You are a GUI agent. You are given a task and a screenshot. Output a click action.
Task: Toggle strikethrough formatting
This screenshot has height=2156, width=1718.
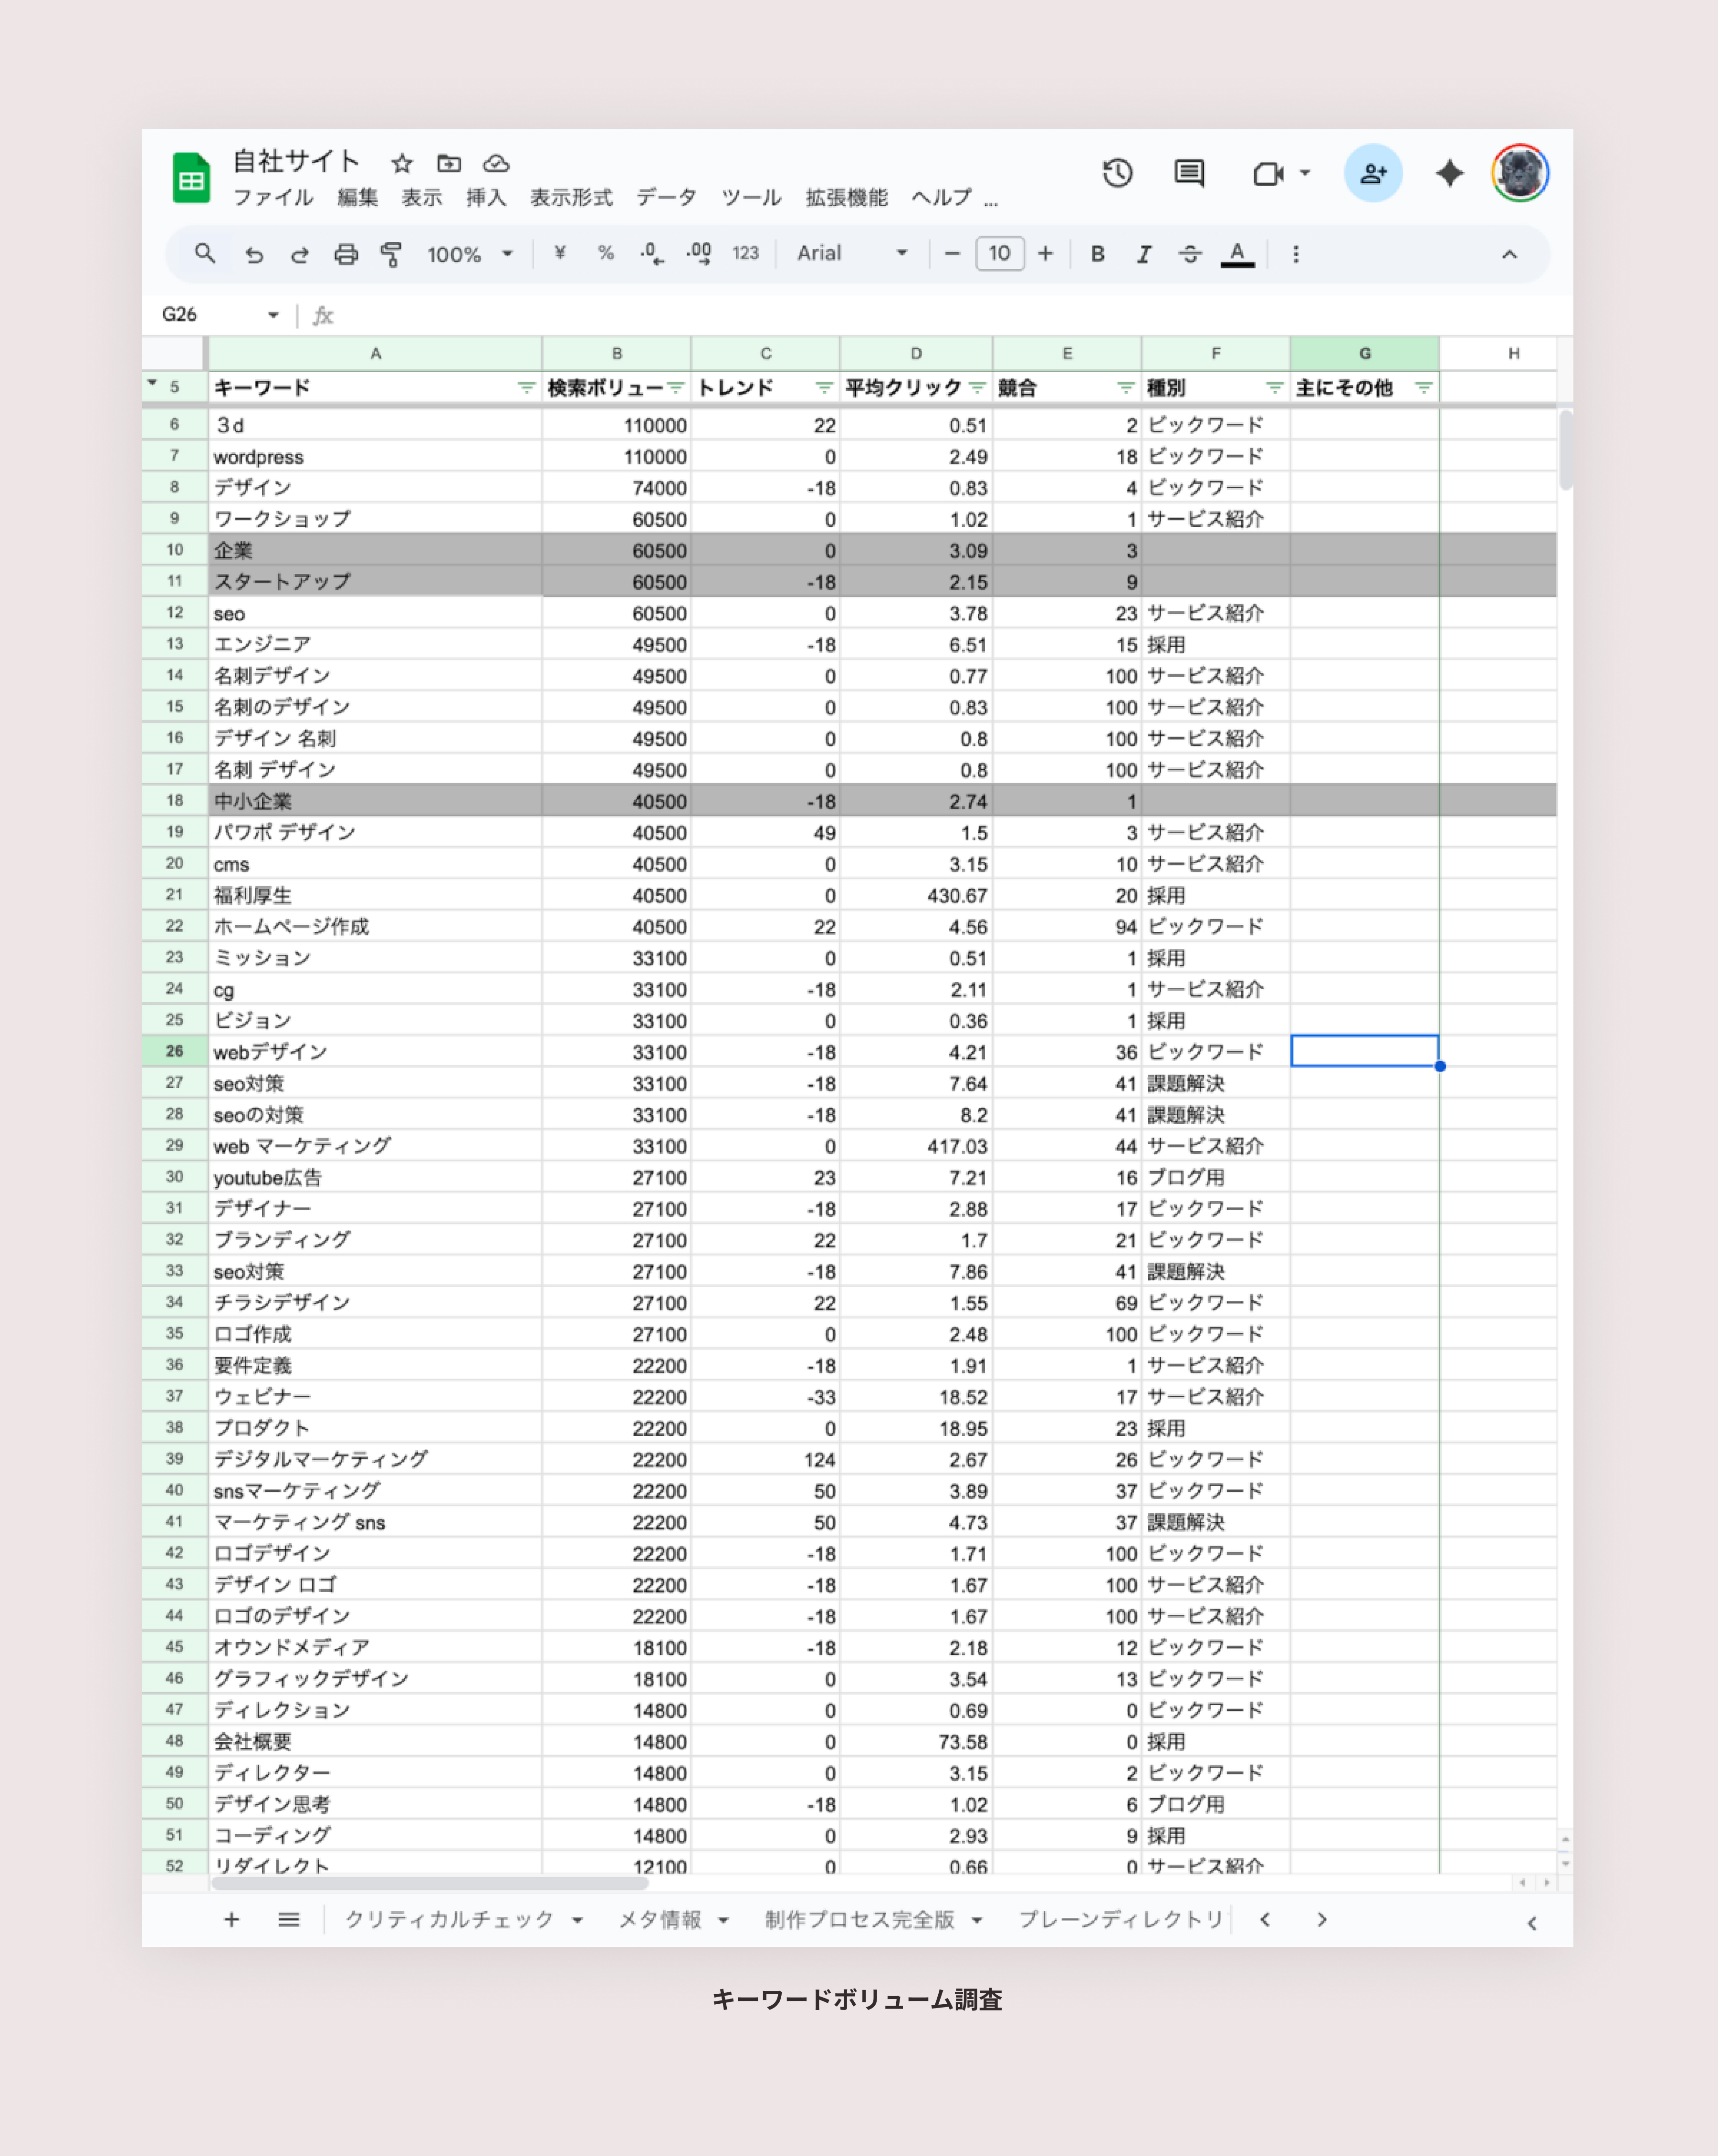[x=1190, y=254]
